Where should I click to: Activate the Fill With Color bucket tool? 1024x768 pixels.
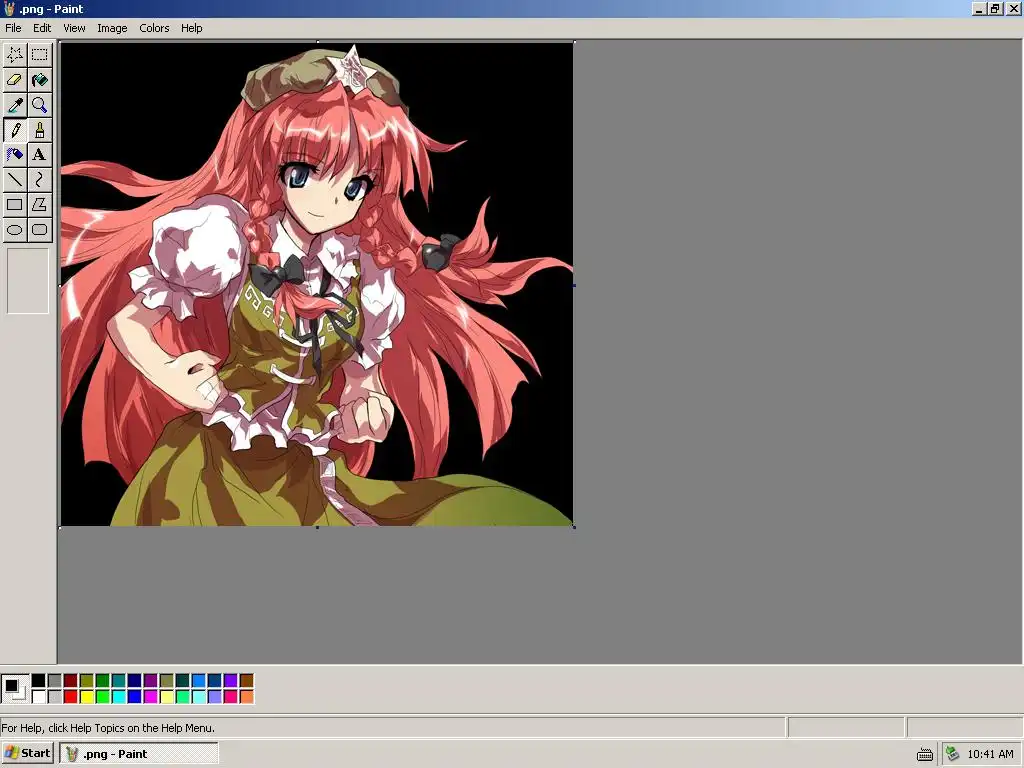(x=40, y=80)
